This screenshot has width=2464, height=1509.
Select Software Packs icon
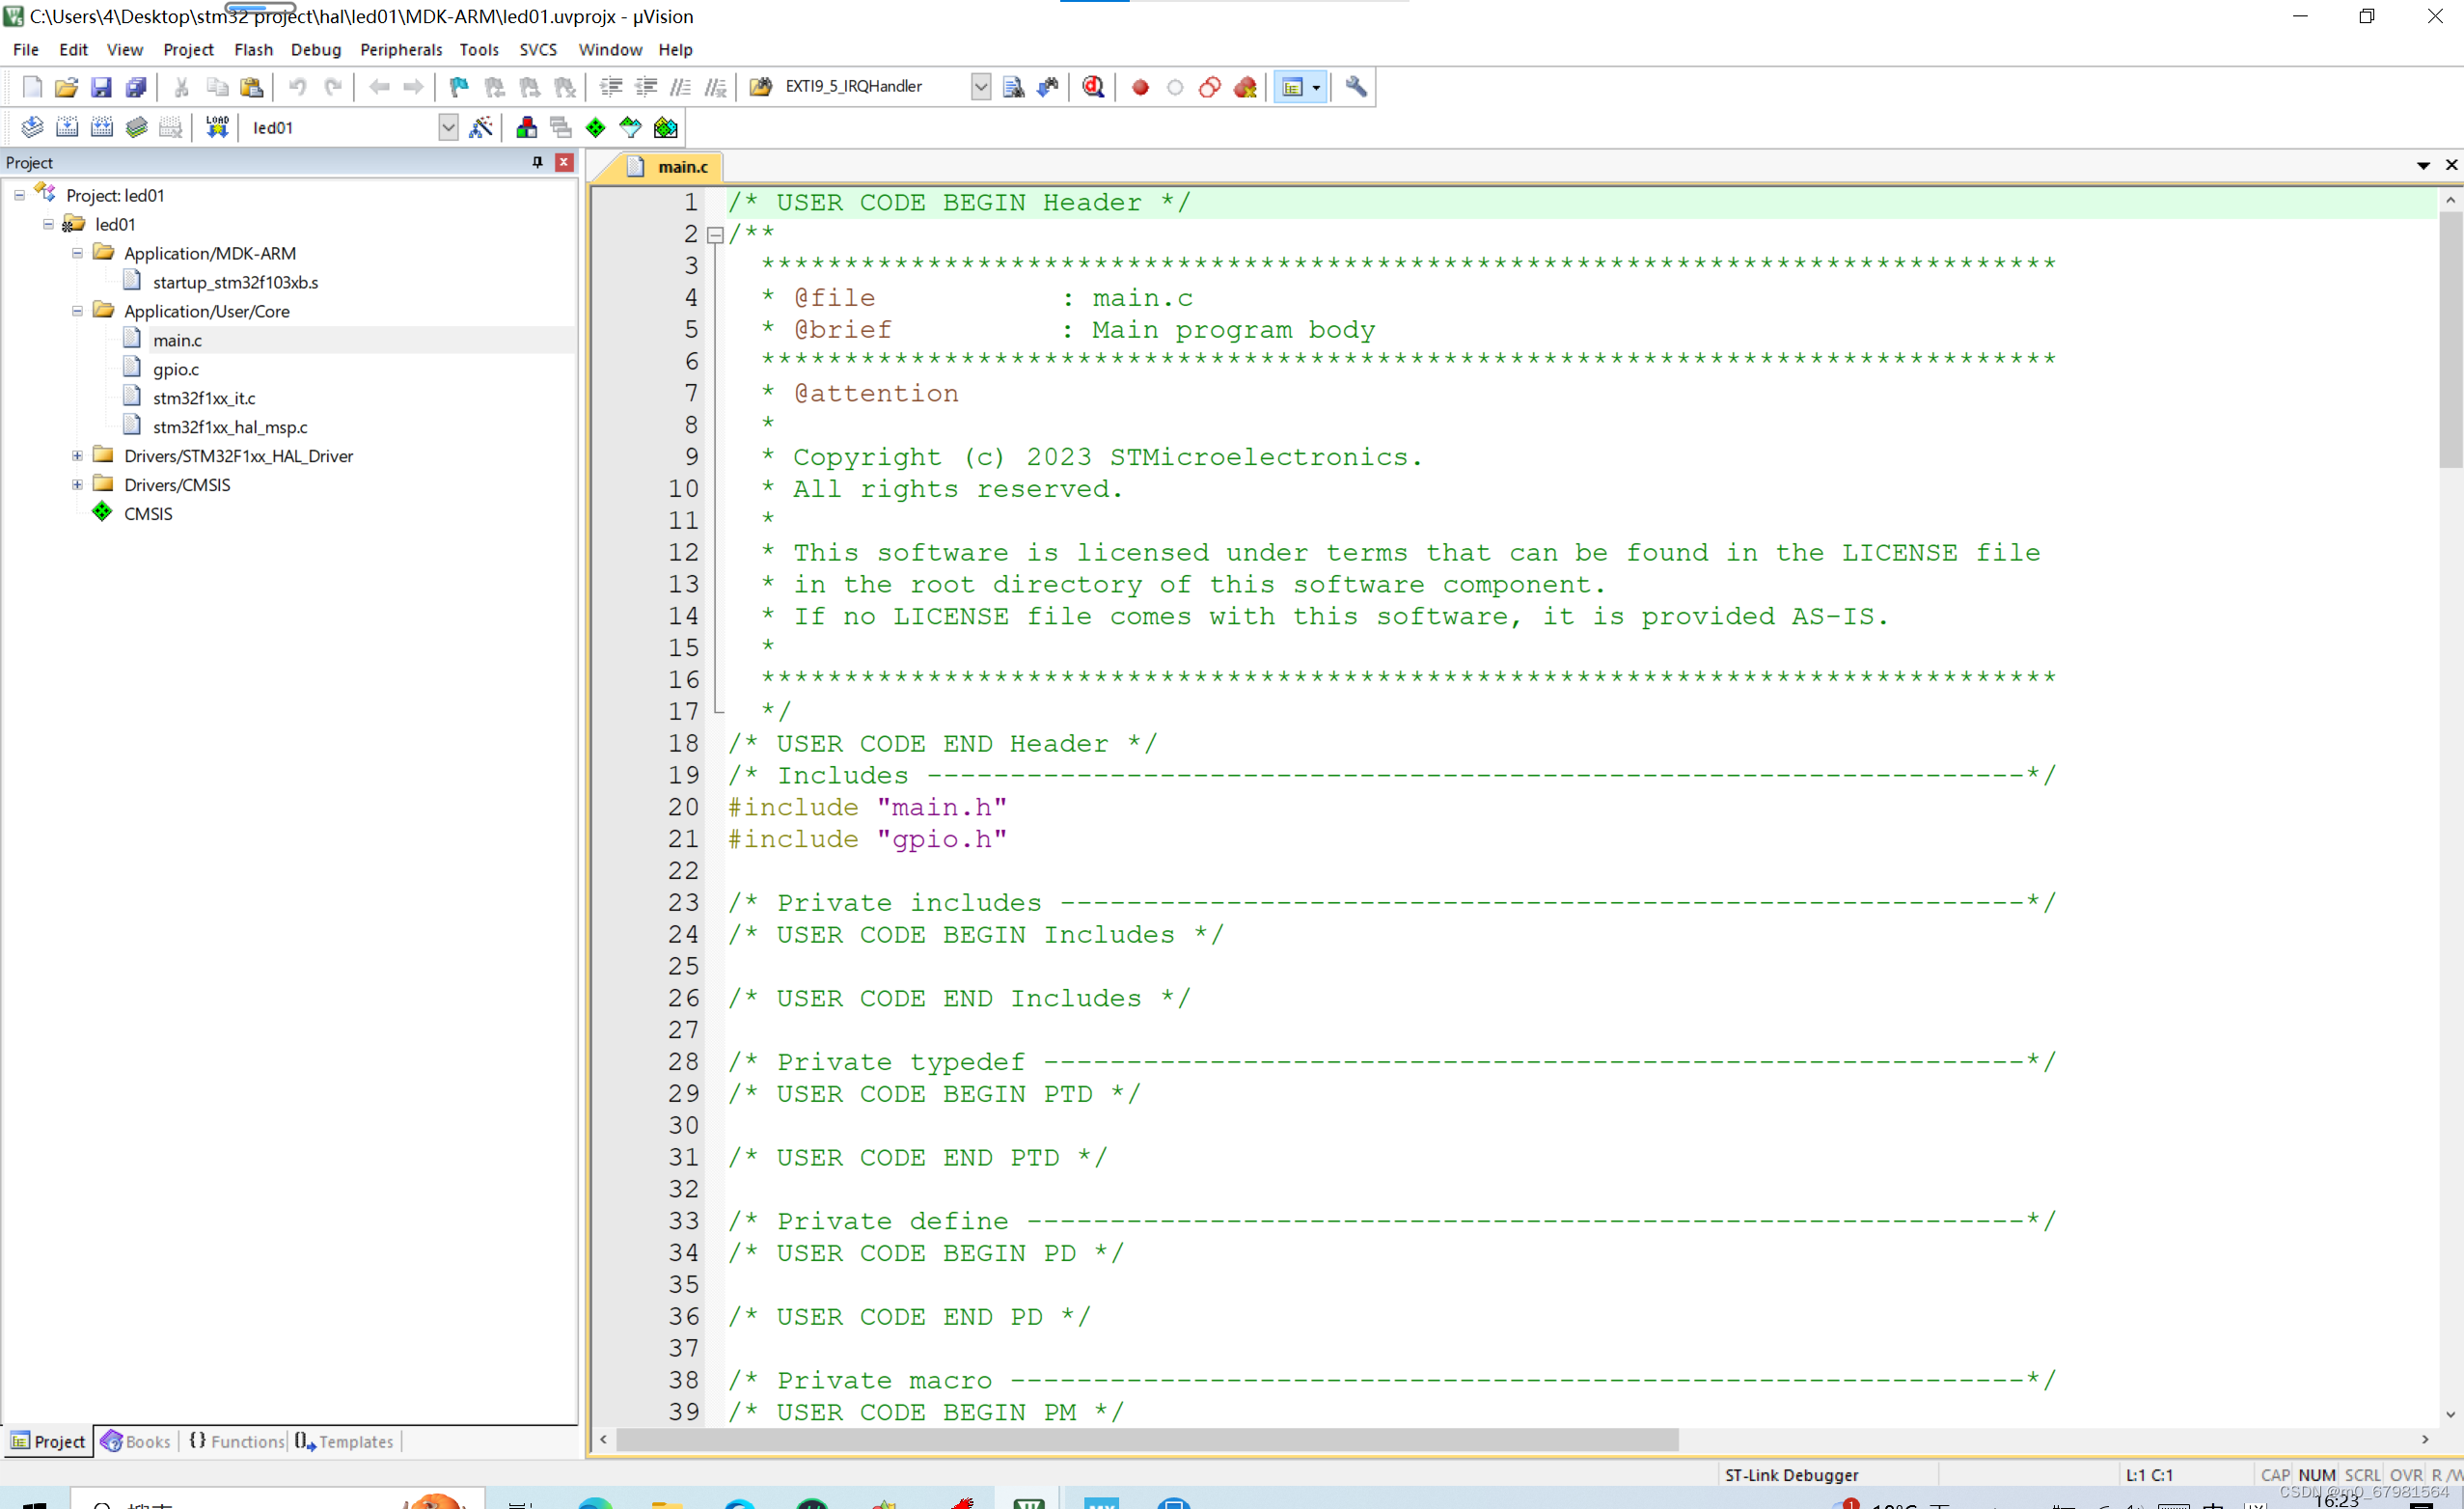(x=630, y=127)
